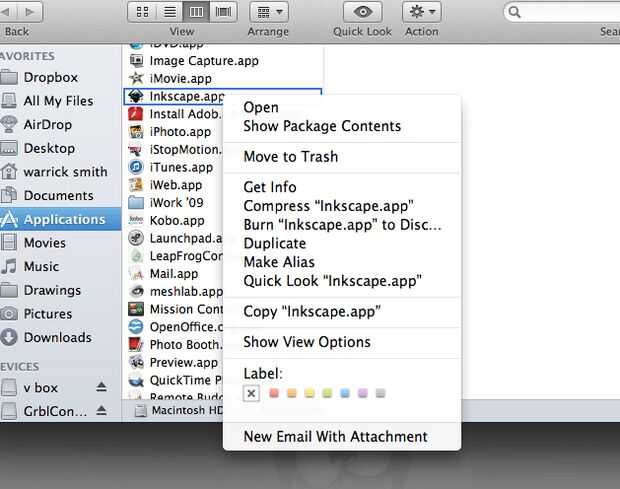Image resolution: width=620 pixels, height=489 pixels.
Task: Select Photo Booth in the list
Action: (x=175, y=345)
